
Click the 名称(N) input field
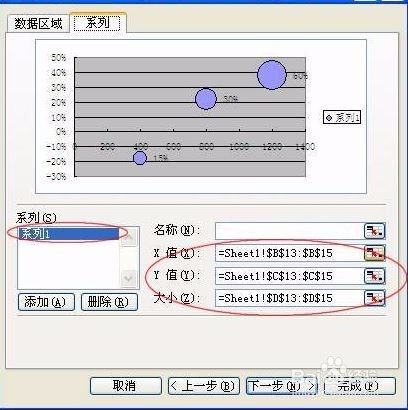pyautogui.click(x=289, y=231)
